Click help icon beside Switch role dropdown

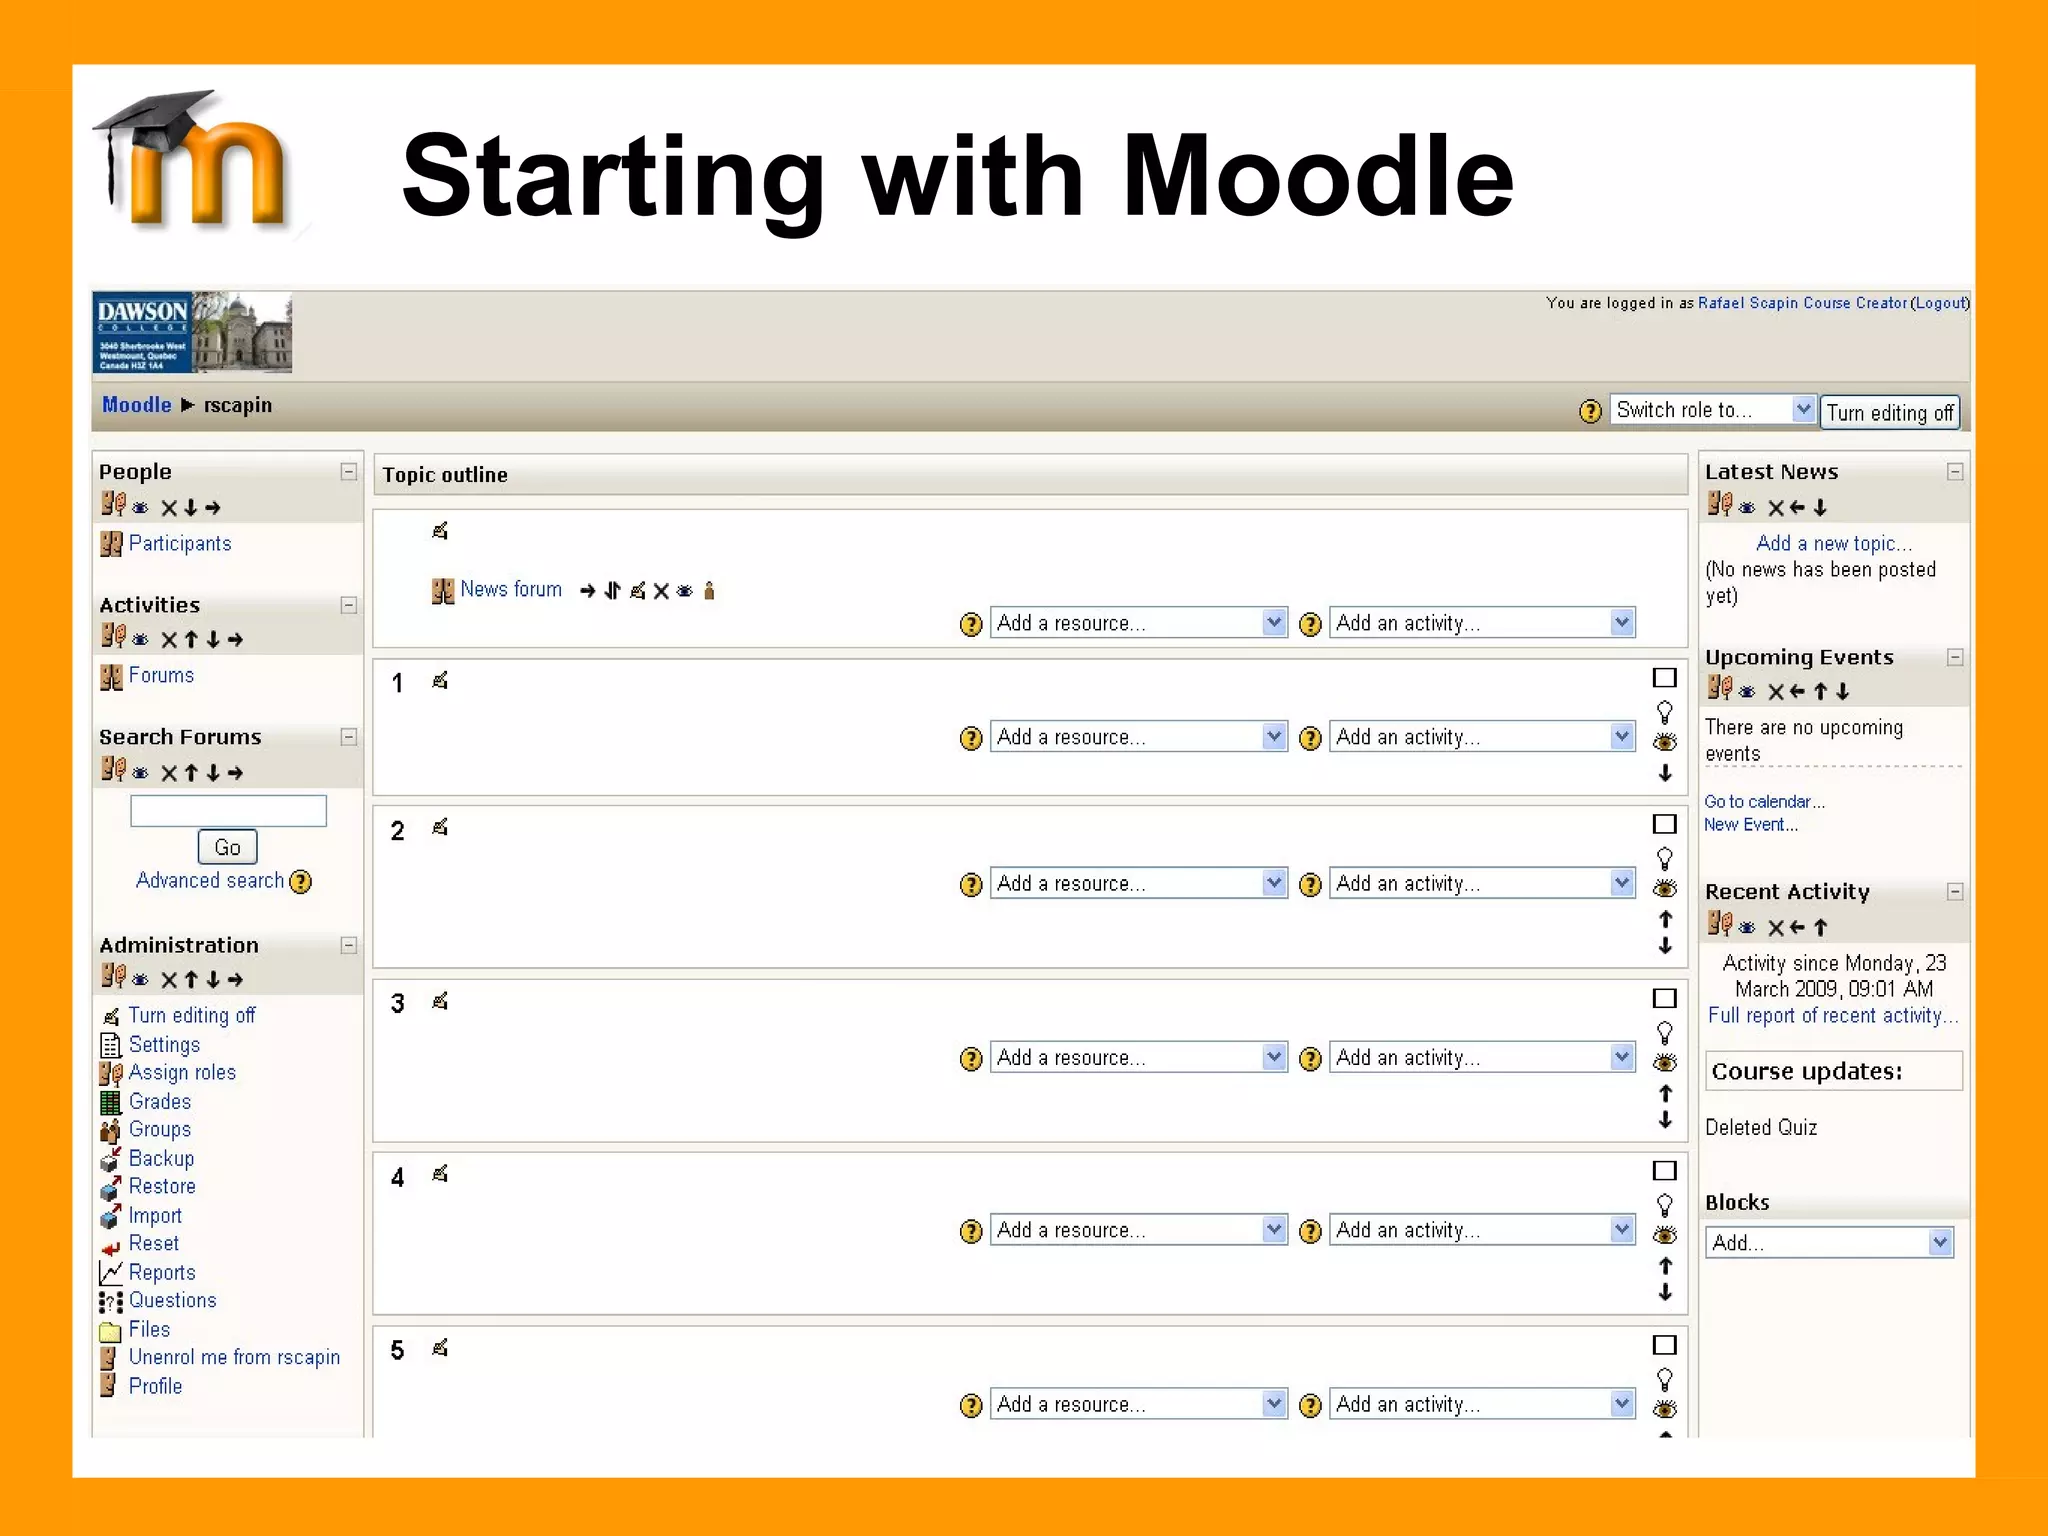click(x=1590, y=411)
